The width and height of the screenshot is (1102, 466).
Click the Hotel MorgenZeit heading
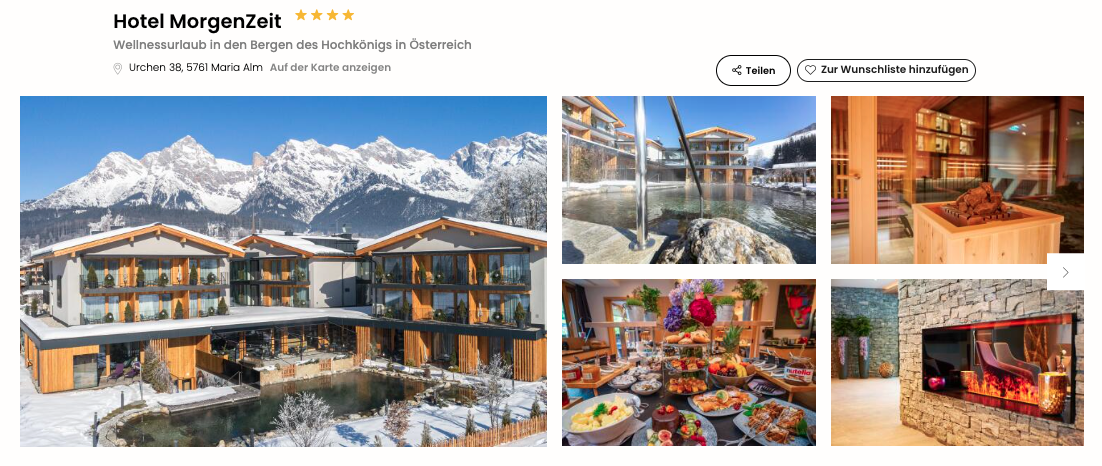tap(197, 21)
